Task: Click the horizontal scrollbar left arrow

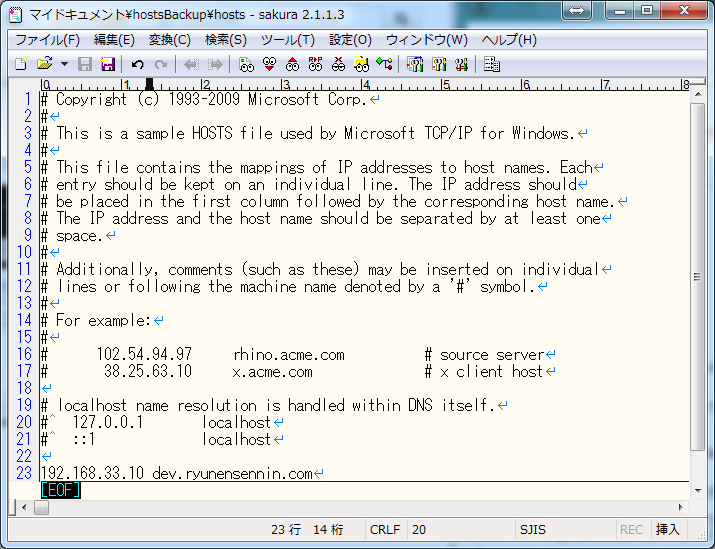Action: click(x=24, y=507)
